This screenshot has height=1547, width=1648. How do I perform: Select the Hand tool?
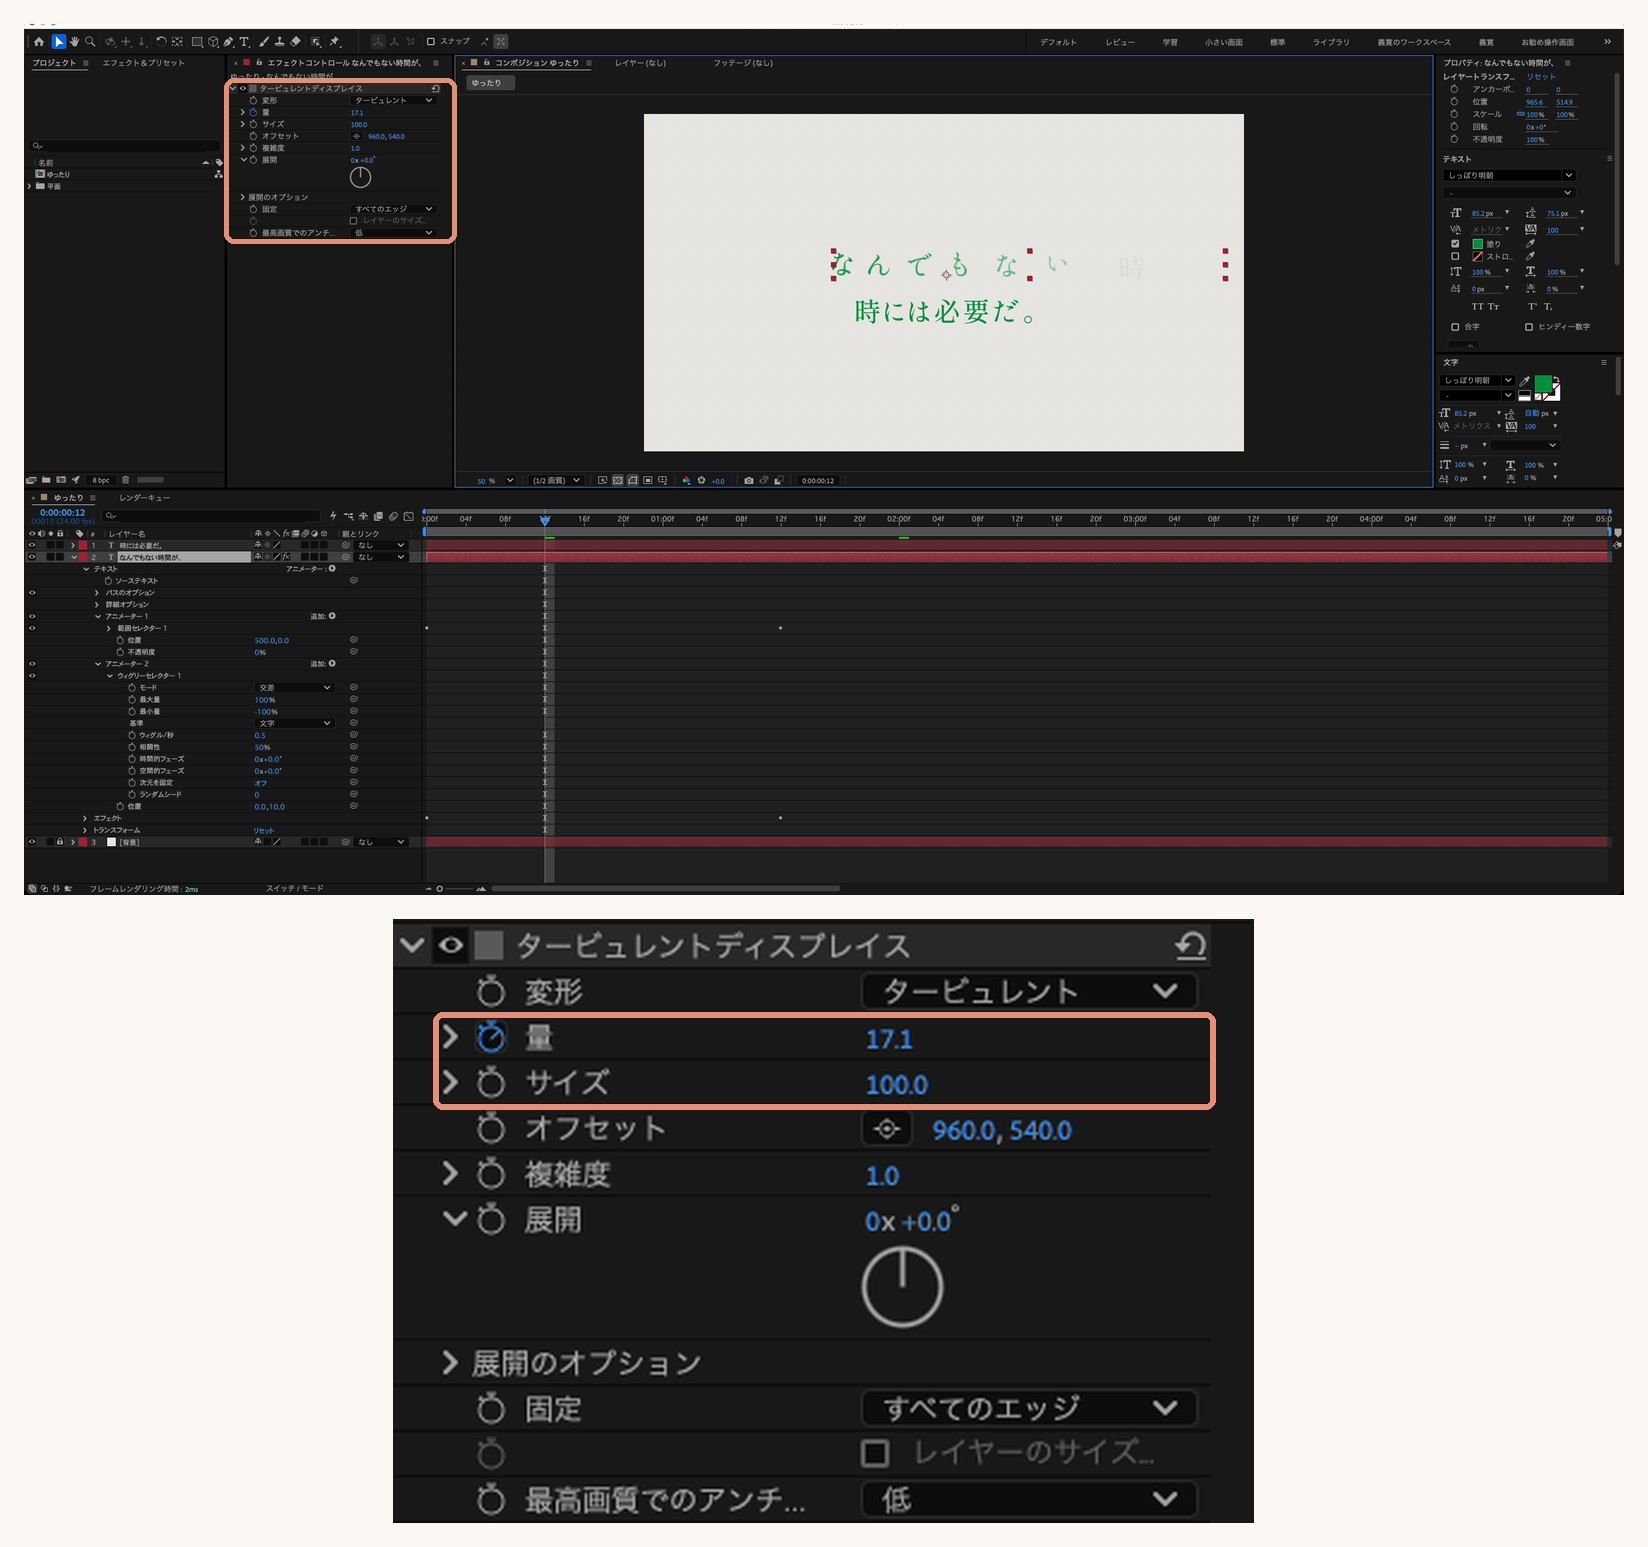74,42
